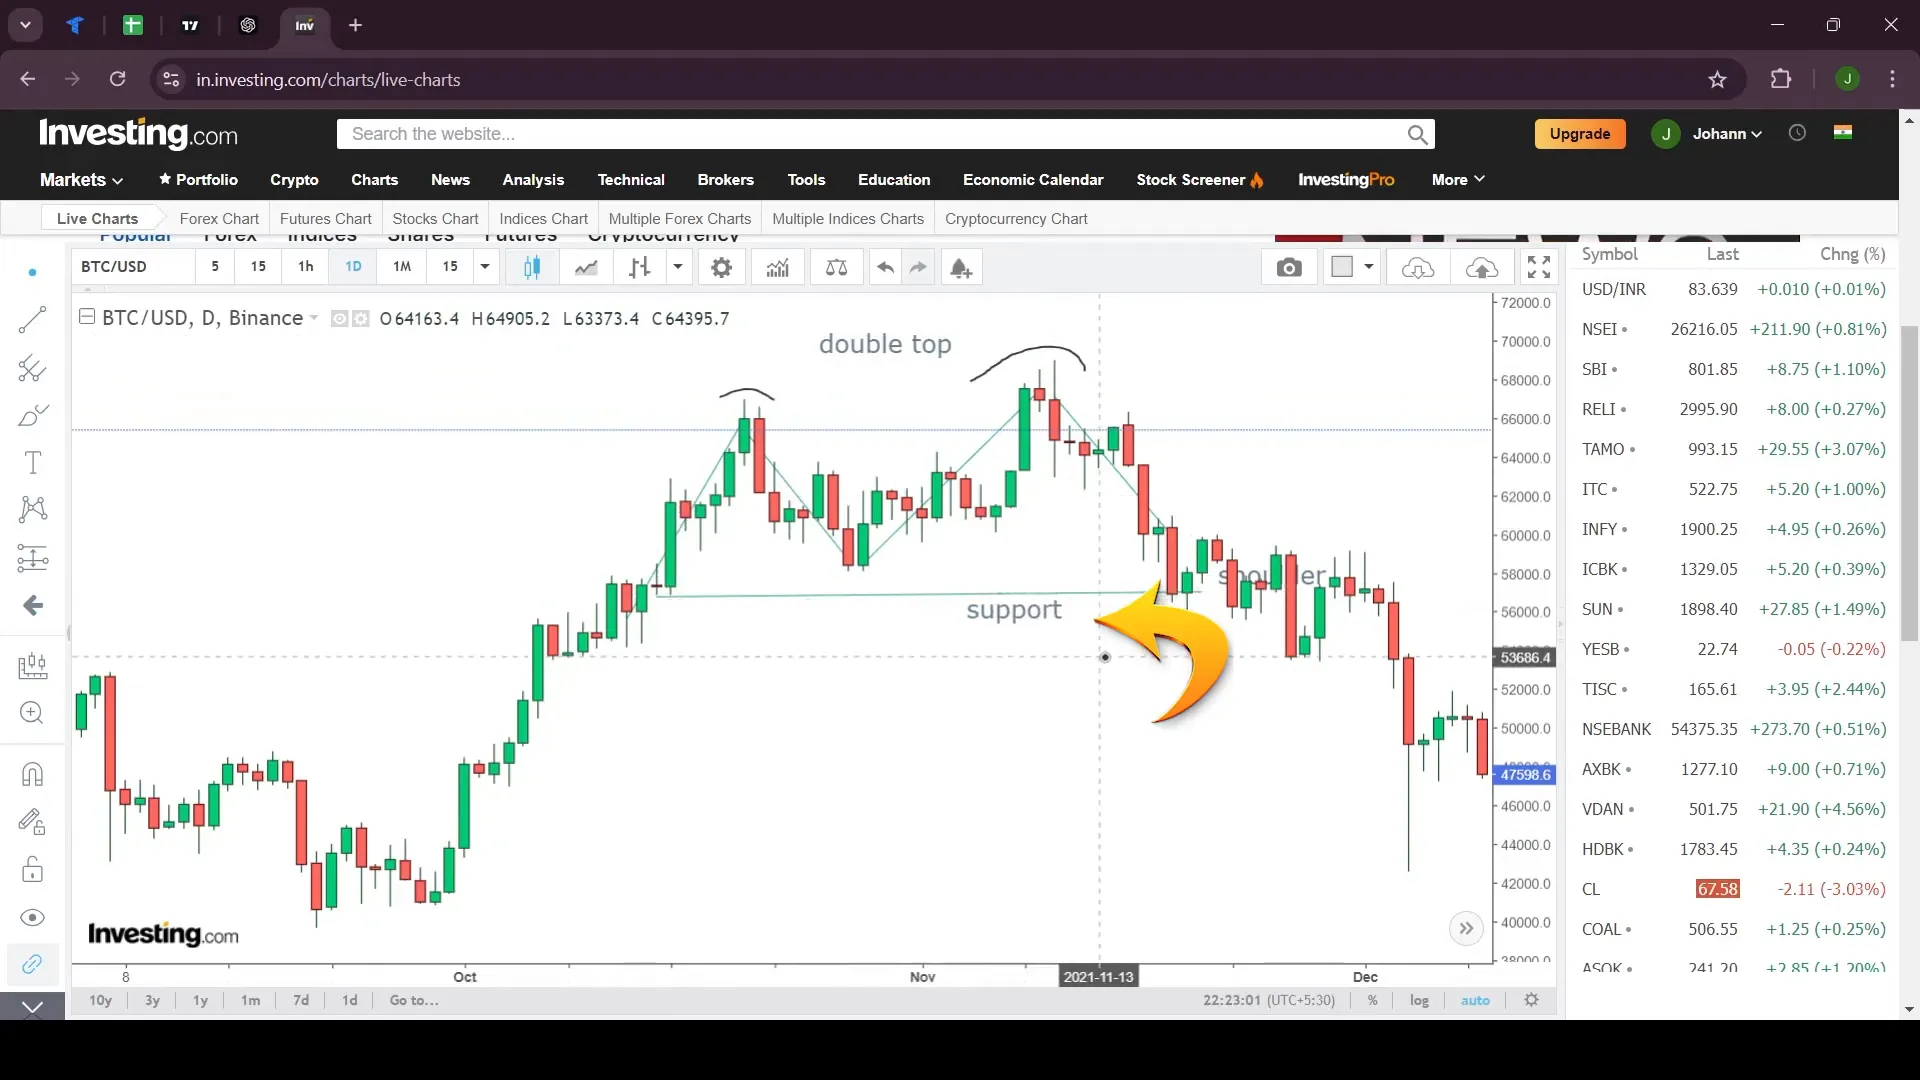Image resolution: width=1920 pixels, height=1080 pixels.
Task: Click the BTC/USD symbol input field
Action: 134,267
